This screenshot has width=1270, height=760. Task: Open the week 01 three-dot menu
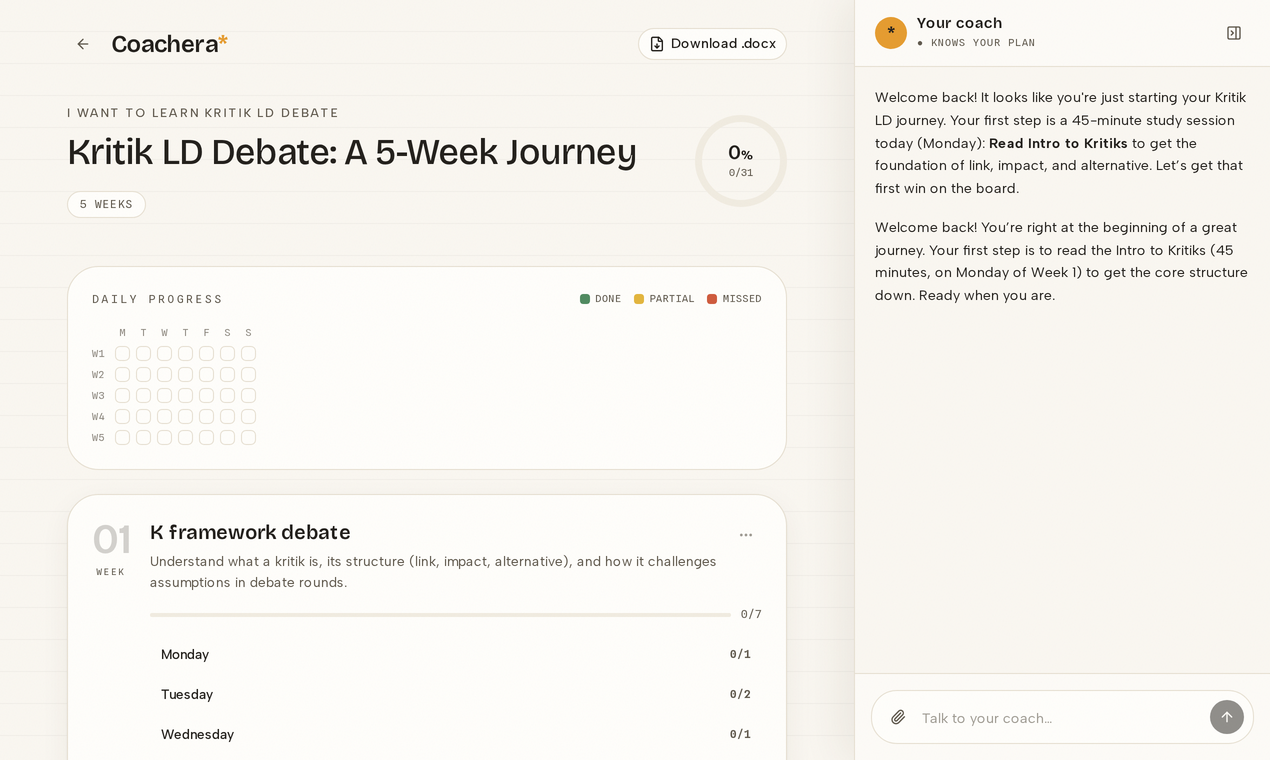[746, 535]
